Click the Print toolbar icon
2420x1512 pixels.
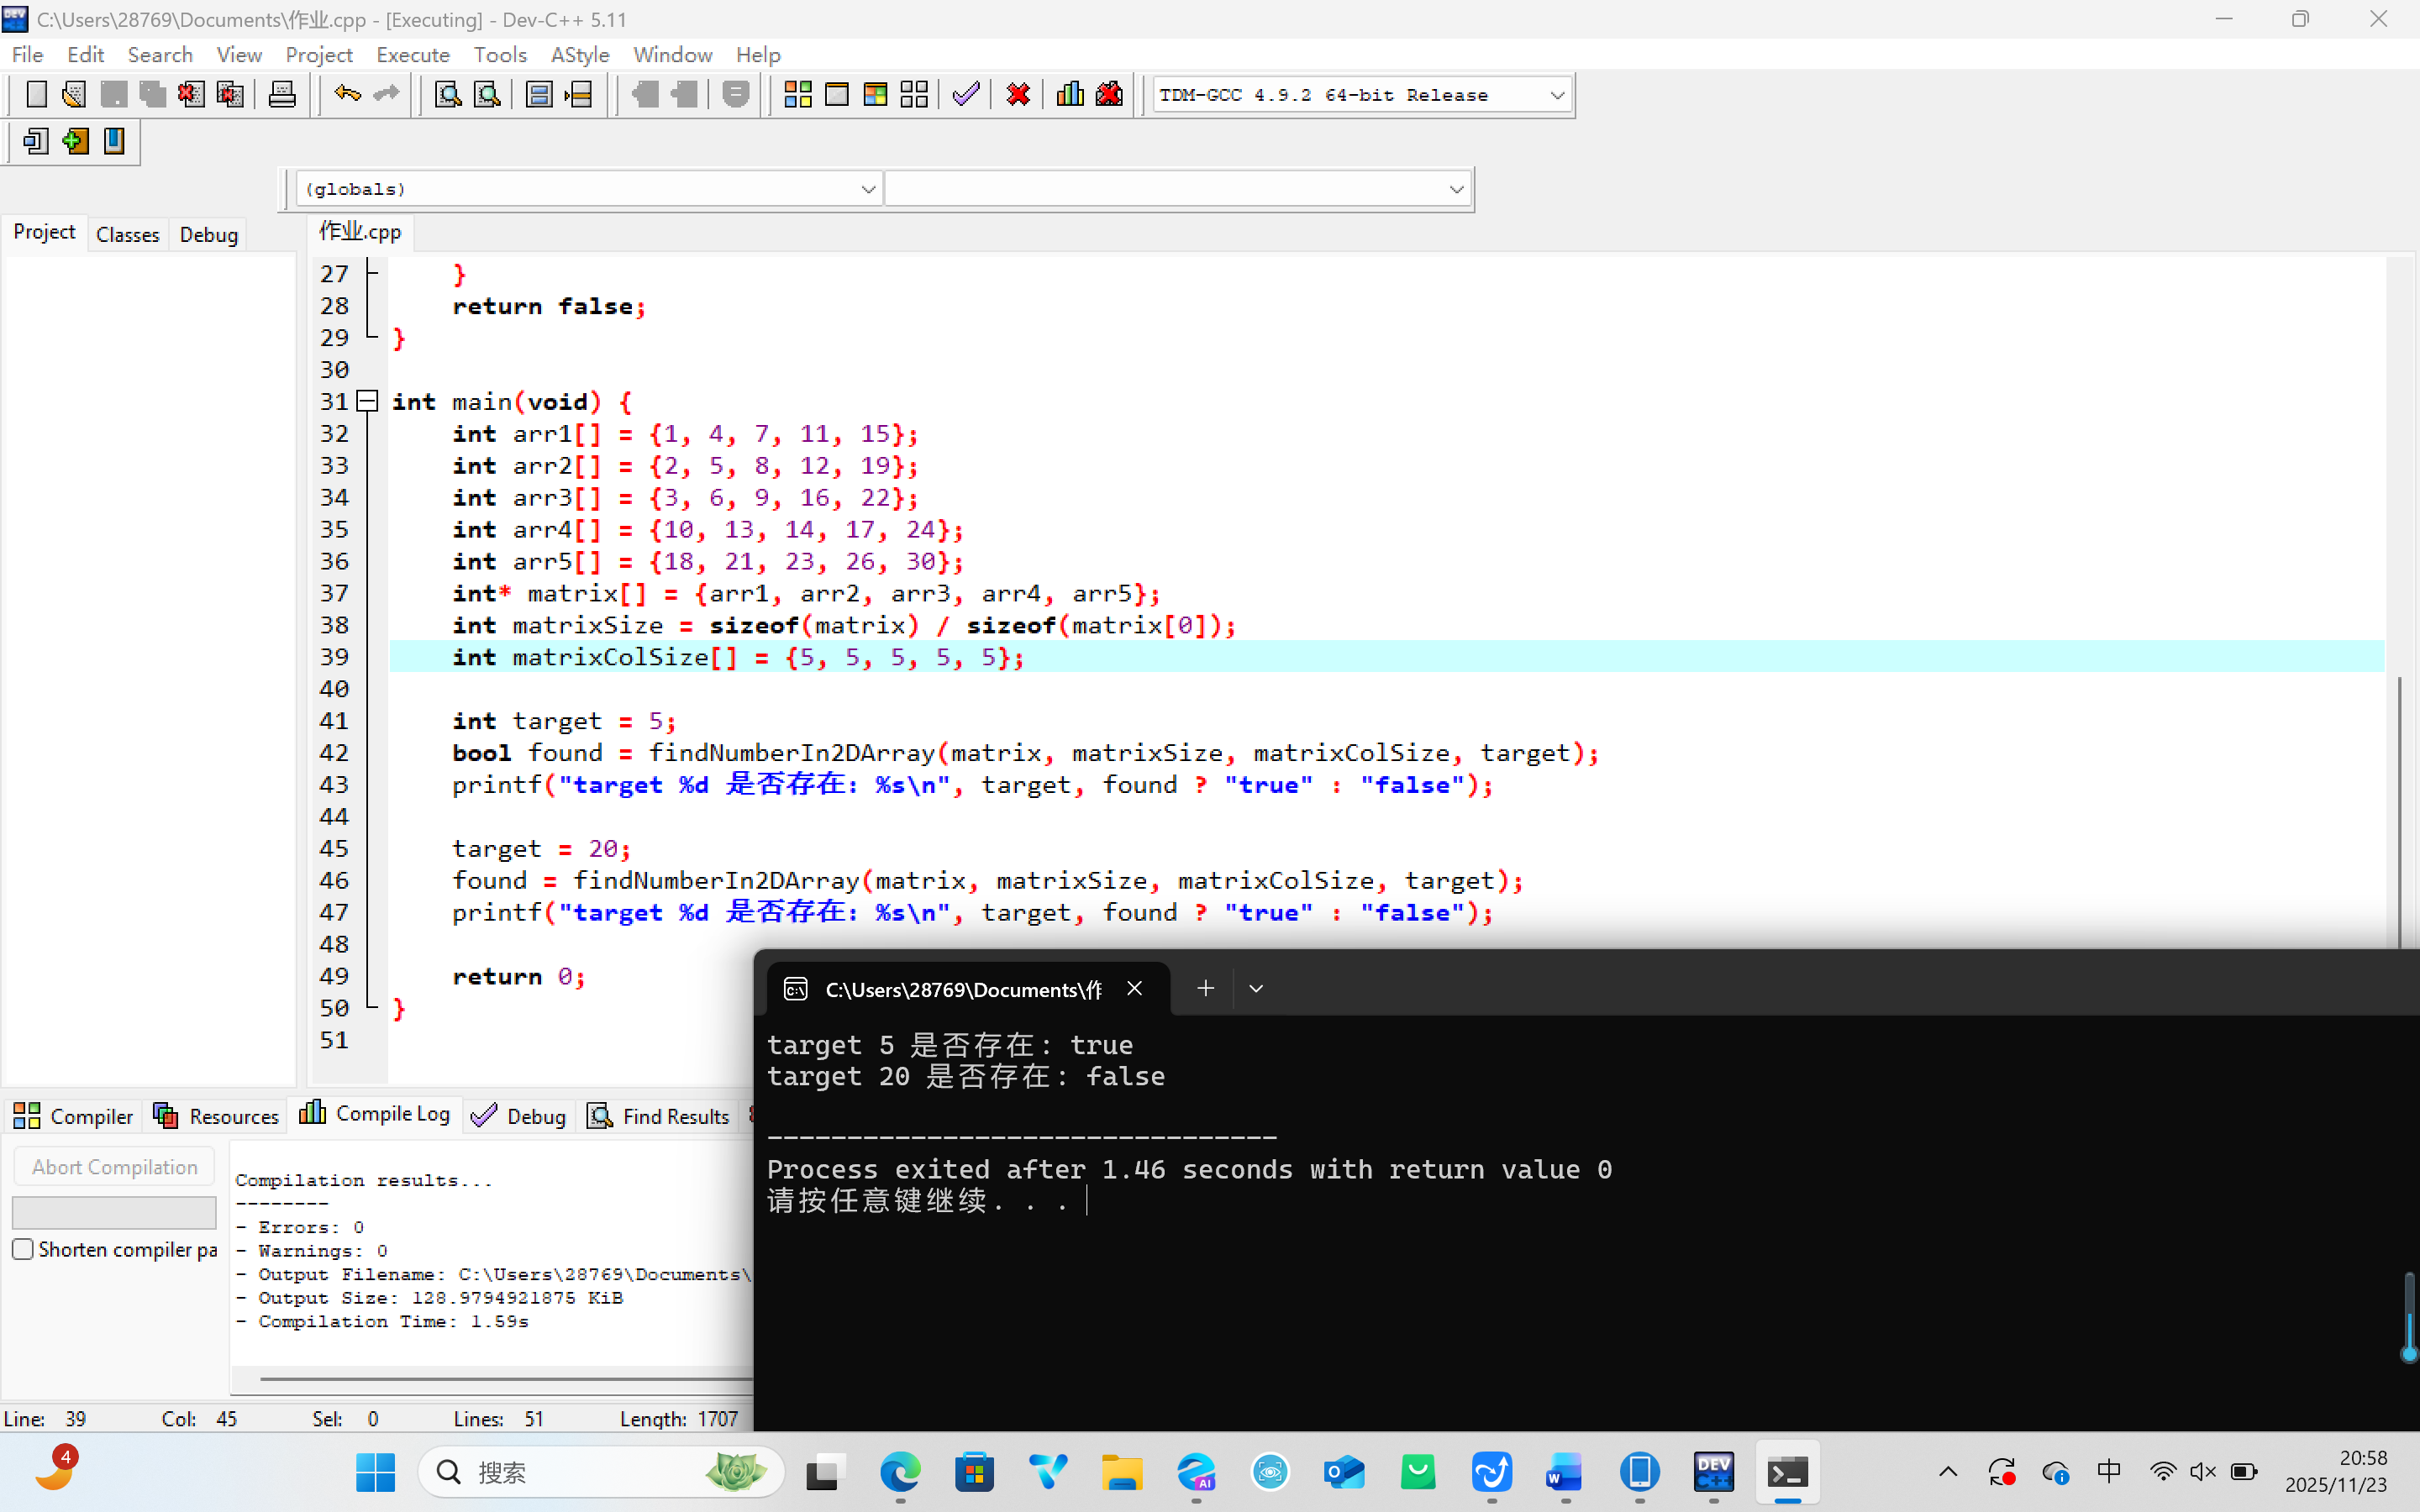pyautogui.click(x=282, y=95)
